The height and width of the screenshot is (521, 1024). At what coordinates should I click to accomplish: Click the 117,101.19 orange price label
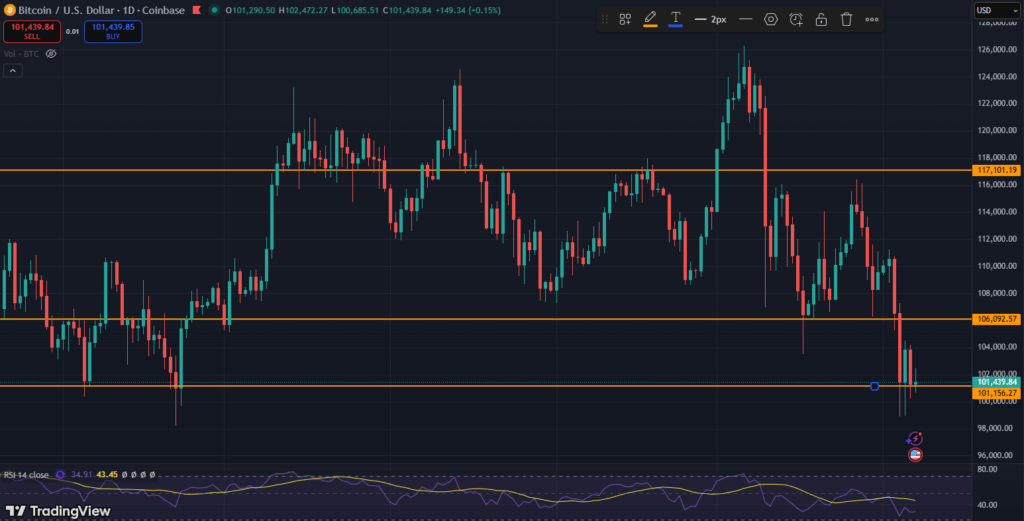996,170
